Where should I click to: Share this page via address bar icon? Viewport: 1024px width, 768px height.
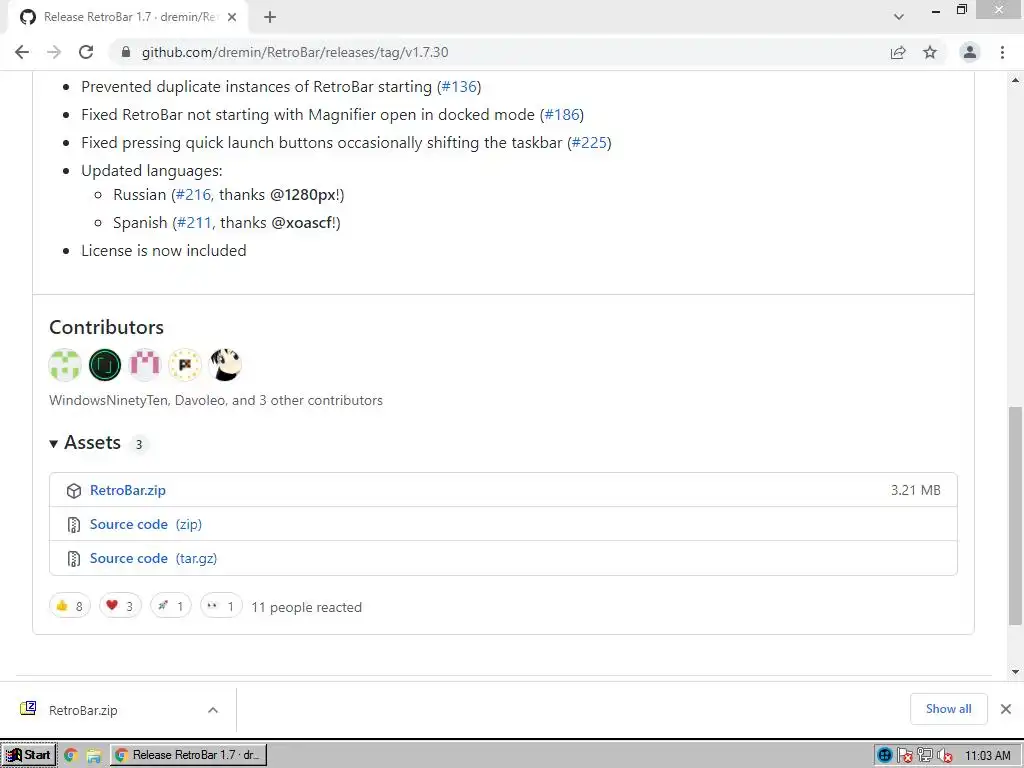(898, 52)
